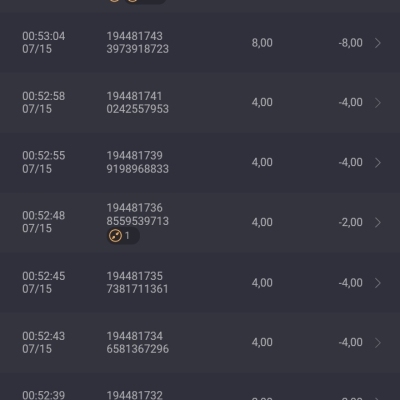The image size is (400, 400).
Task: Click transaction number 9198968833
Action: tap(138, 169)
